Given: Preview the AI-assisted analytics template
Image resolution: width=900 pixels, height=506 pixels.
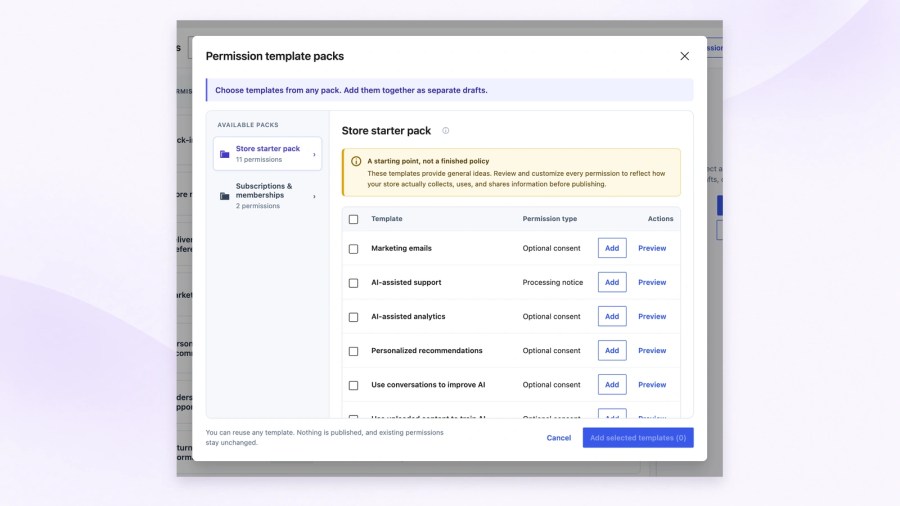Looking at the screenshot, I should coord(652,317).
